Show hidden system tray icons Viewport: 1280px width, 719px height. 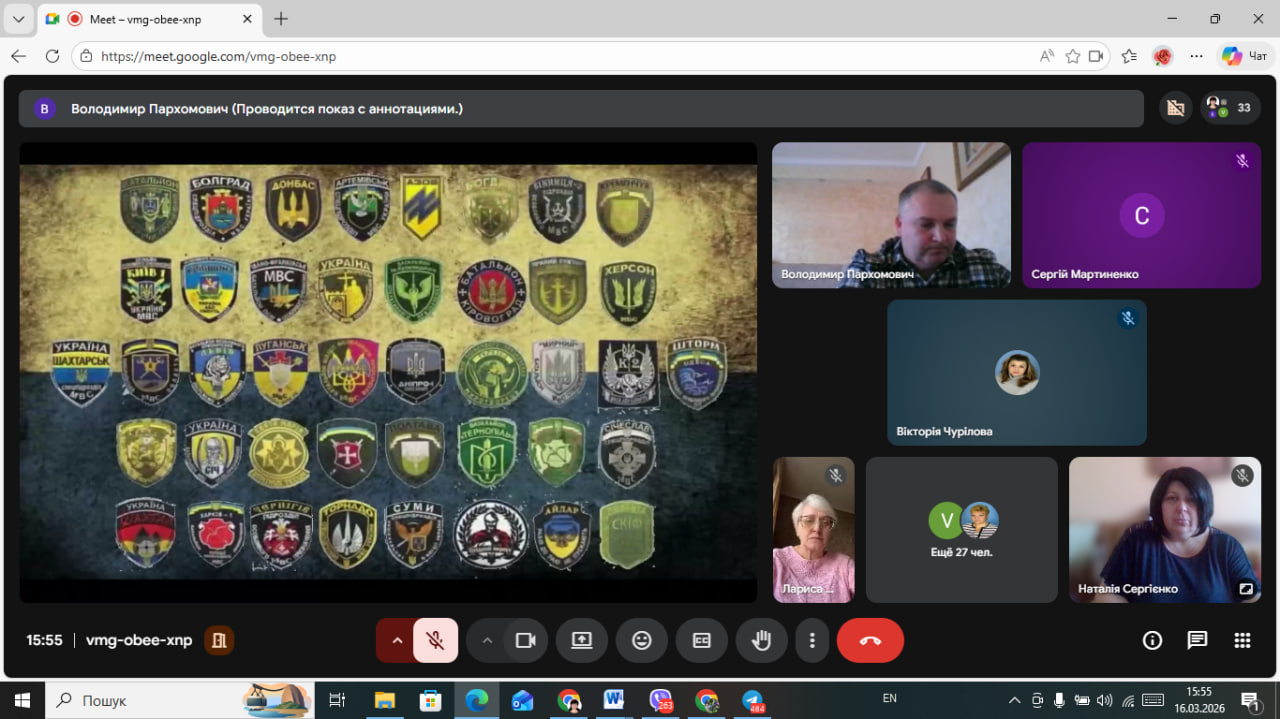[1014, 700]
